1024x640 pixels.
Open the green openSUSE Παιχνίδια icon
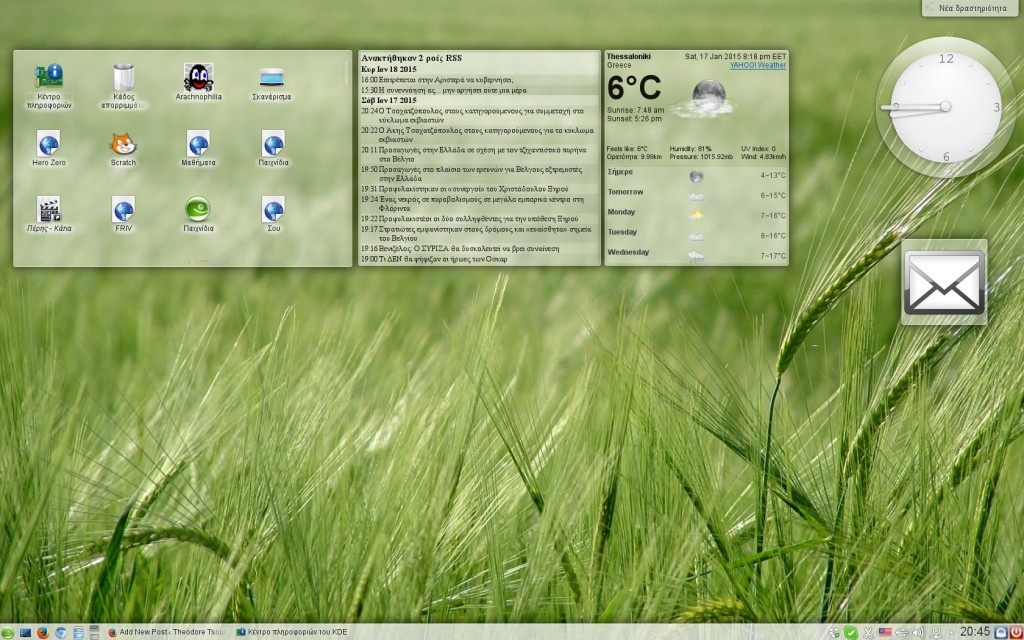coord(198,214)
